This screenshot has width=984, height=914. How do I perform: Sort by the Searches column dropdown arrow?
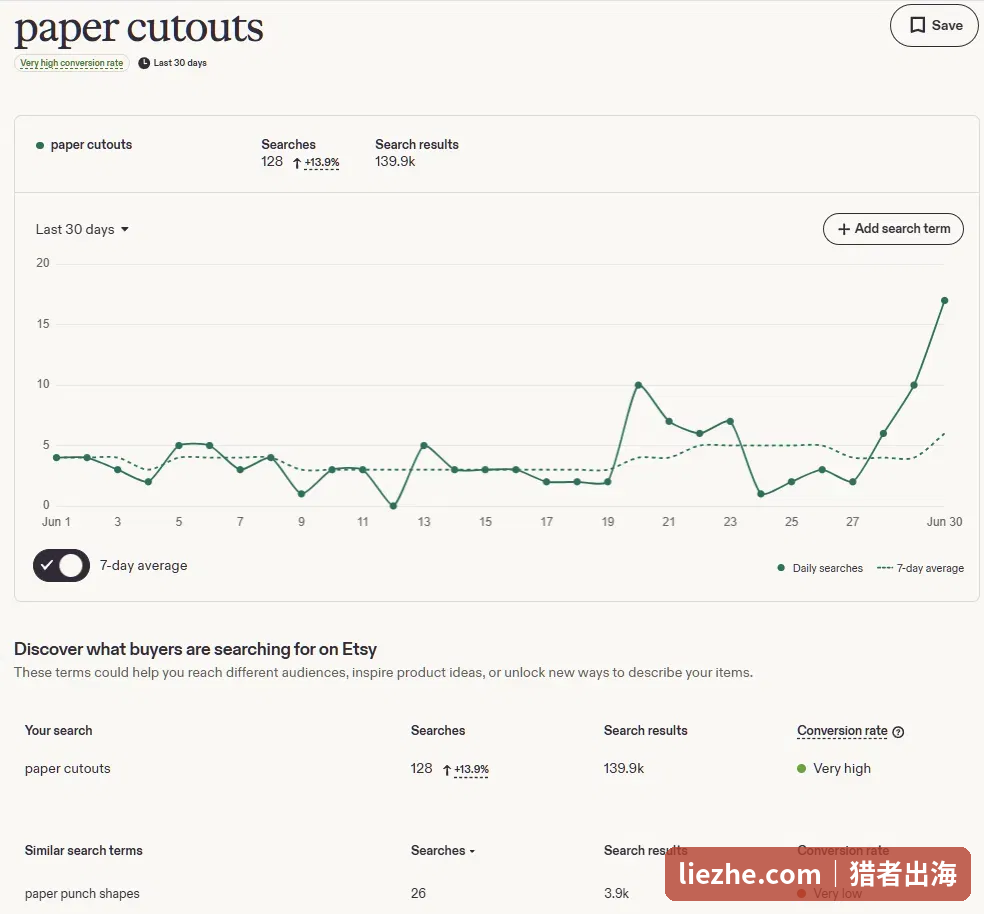472,852
